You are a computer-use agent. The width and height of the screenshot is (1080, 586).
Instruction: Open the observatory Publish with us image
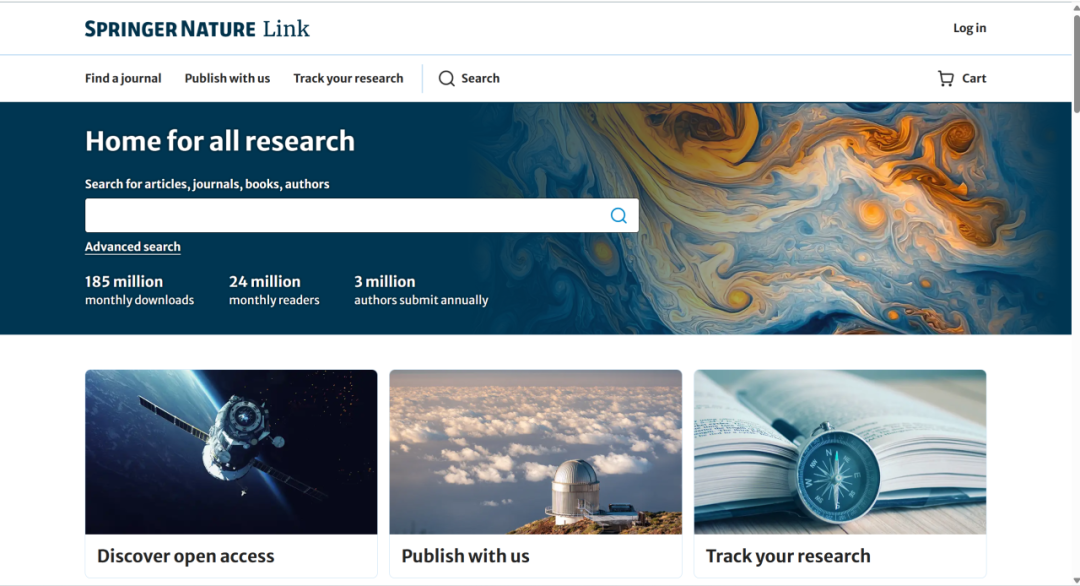[x=536, y=452]
